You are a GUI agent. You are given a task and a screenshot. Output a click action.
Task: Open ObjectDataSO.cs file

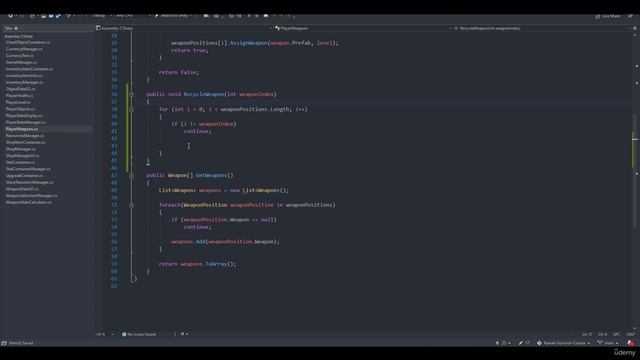click(x=20, y=89)
